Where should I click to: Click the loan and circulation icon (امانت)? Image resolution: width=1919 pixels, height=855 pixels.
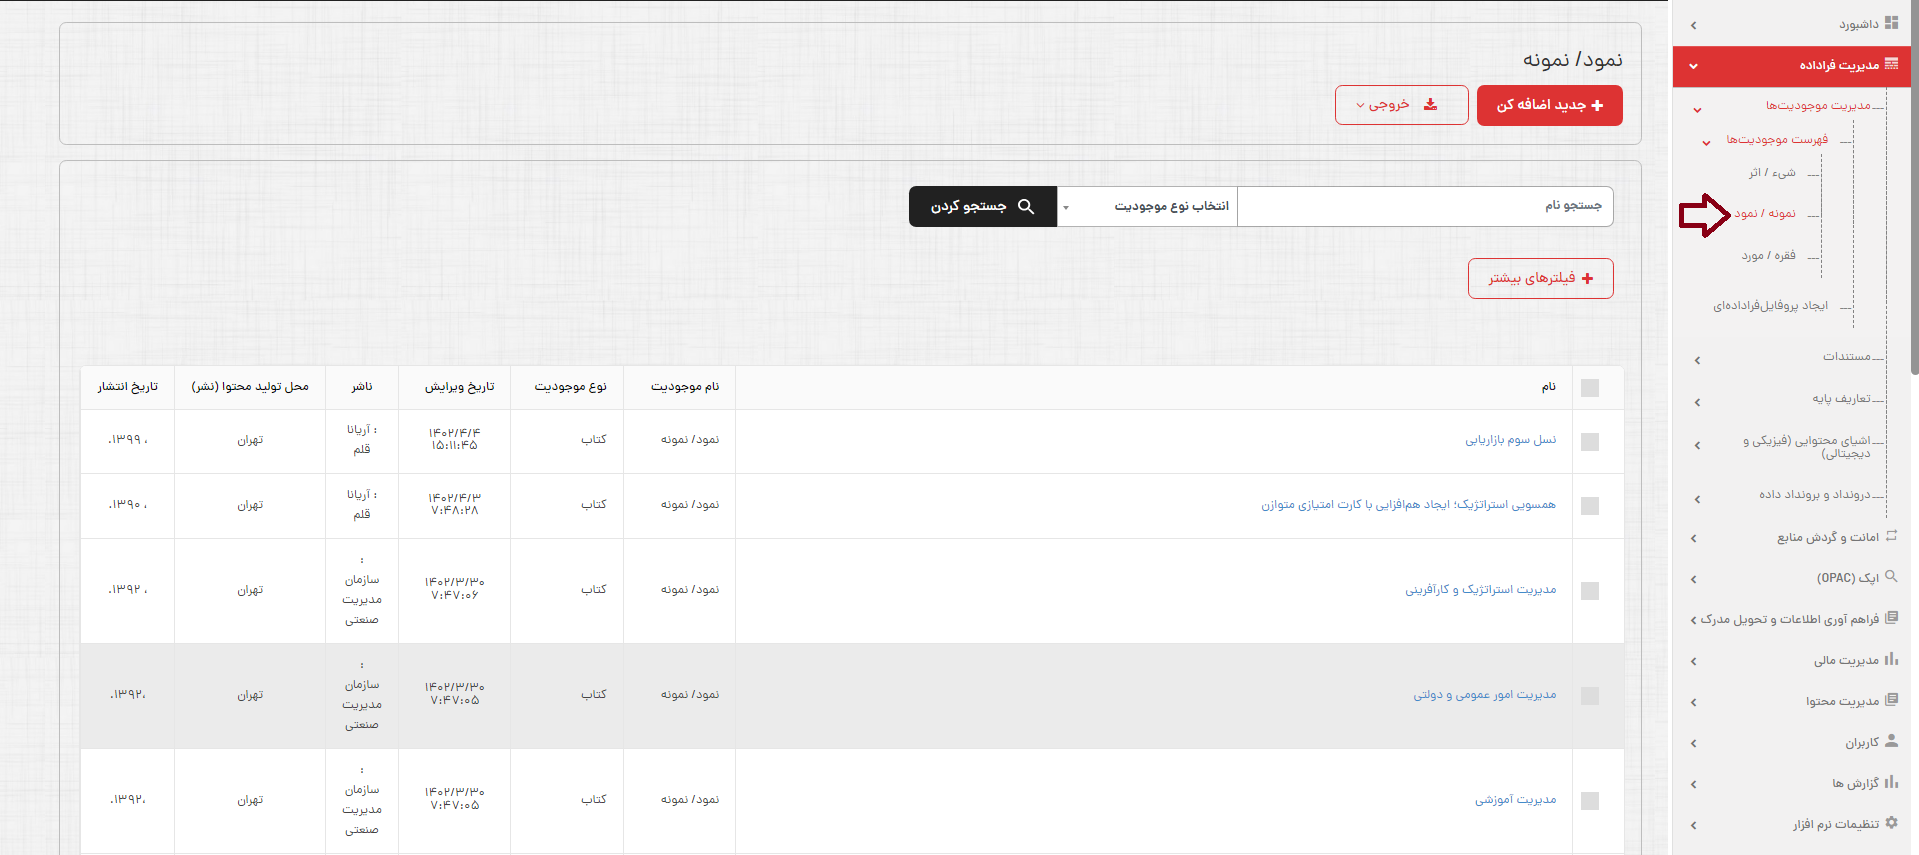pos(1891,536)
